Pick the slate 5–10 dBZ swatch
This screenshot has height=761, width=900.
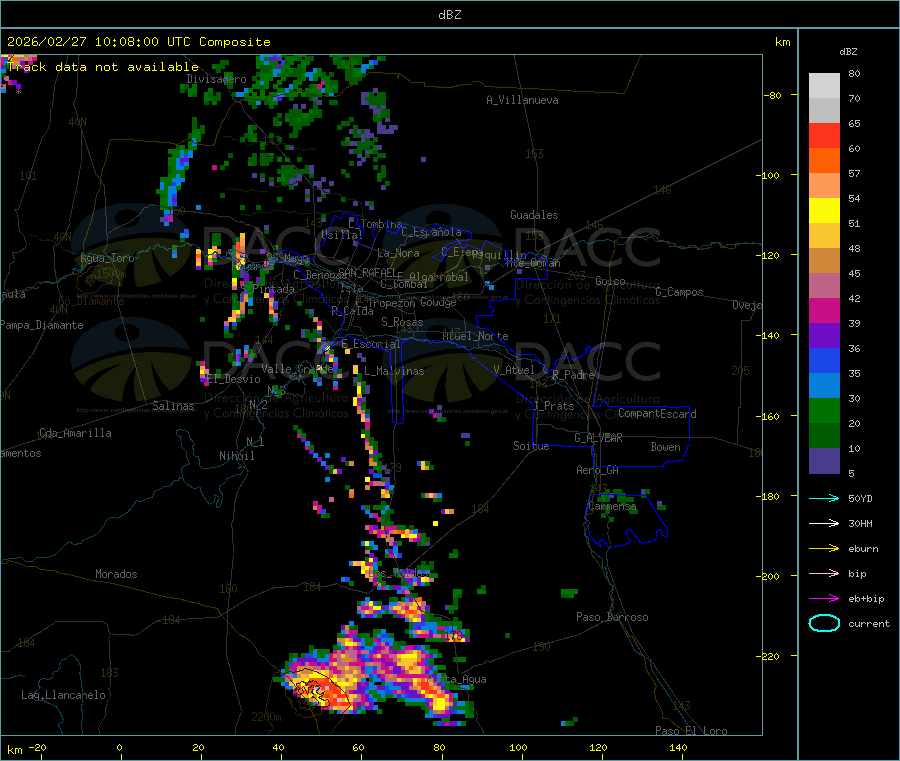824,461
